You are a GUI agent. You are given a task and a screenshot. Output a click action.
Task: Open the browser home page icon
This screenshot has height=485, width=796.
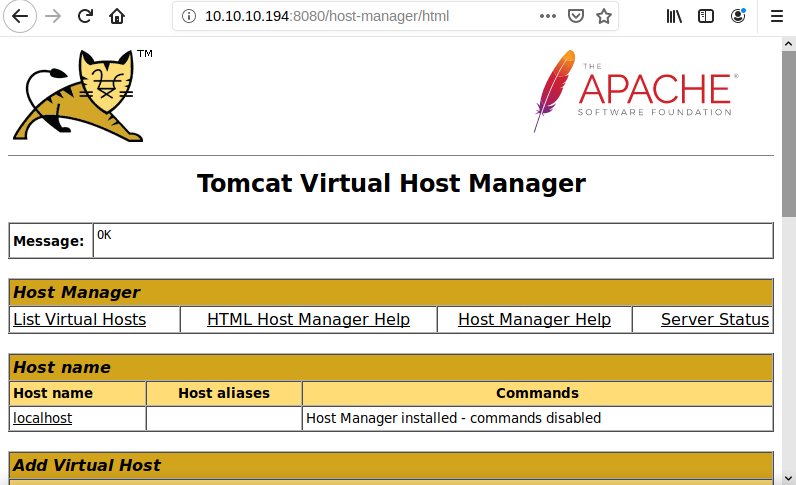(117, 16)
